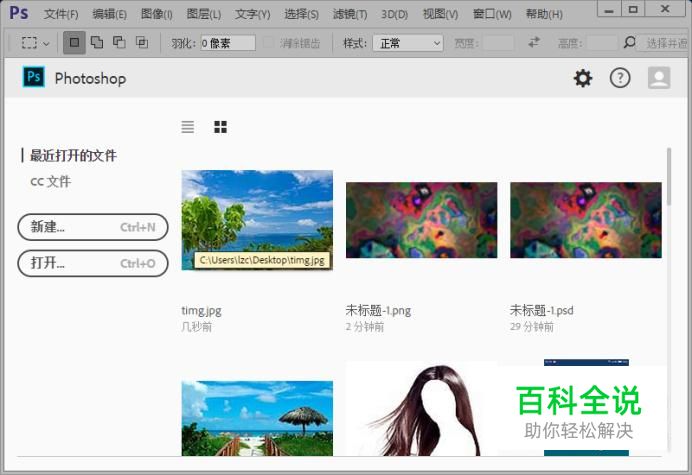Click the 打开... Ctrl+O button
The width and height of the screenshot is (692, 475).
click(93, 263)
